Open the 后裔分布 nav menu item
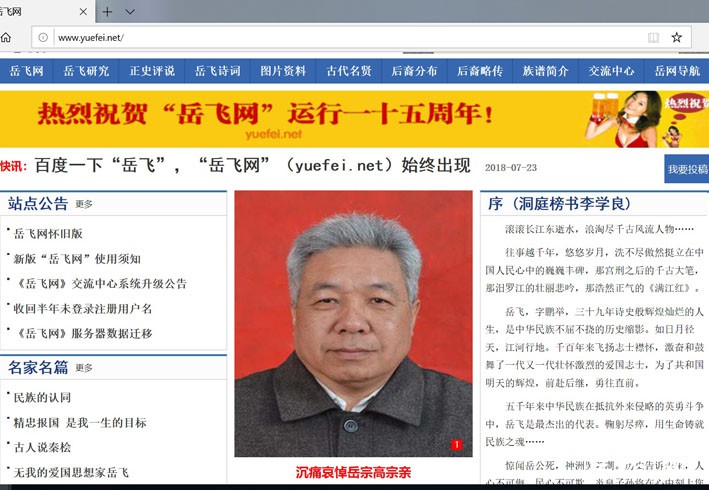This screenshot has width=709, height=490. click(414, 71)
